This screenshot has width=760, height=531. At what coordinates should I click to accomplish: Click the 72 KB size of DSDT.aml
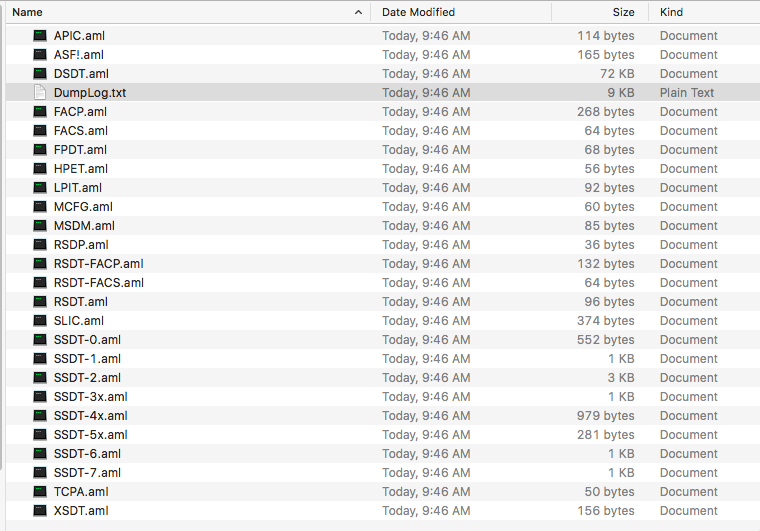(x=617, y=74)
